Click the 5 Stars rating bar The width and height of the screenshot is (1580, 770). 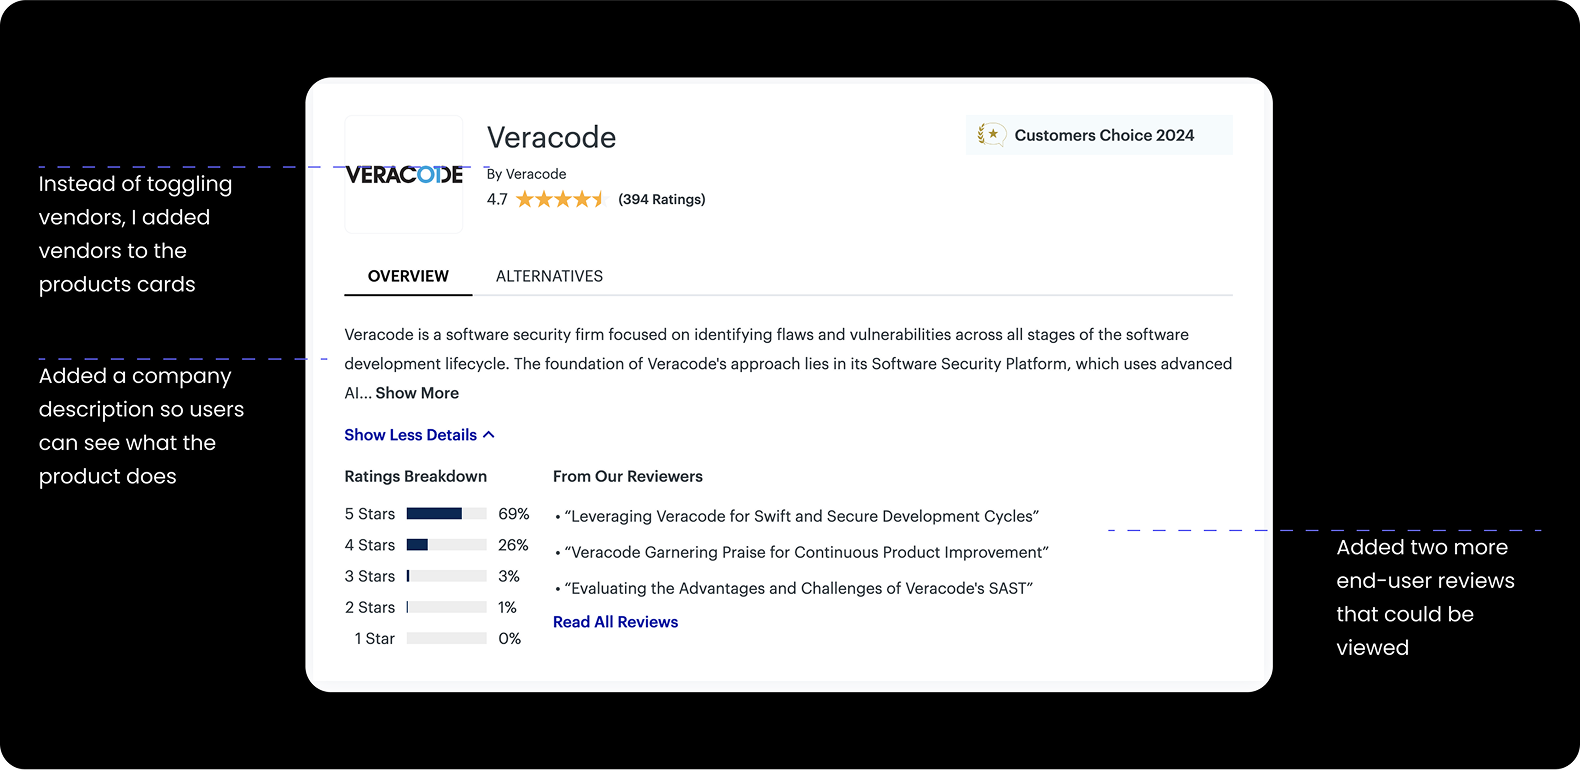point(446,514)
